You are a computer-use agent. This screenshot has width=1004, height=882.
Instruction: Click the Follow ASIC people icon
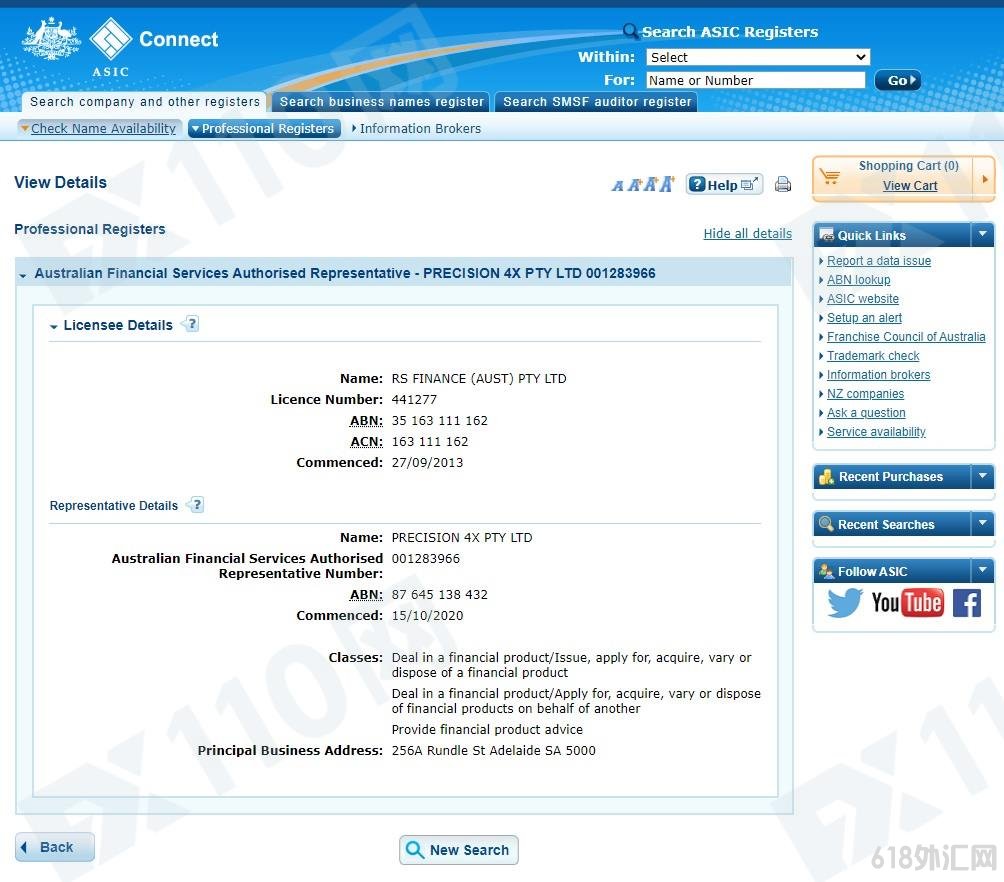[827, 571]
